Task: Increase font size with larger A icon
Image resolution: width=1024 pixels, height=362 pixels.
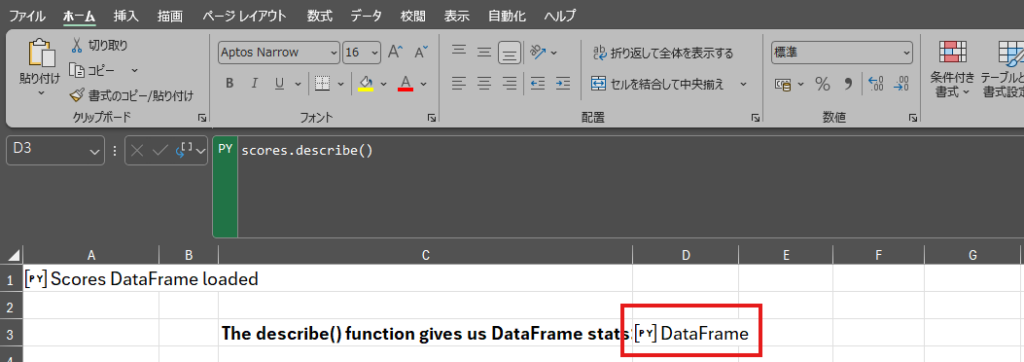Action: click(x=396, y=52)
